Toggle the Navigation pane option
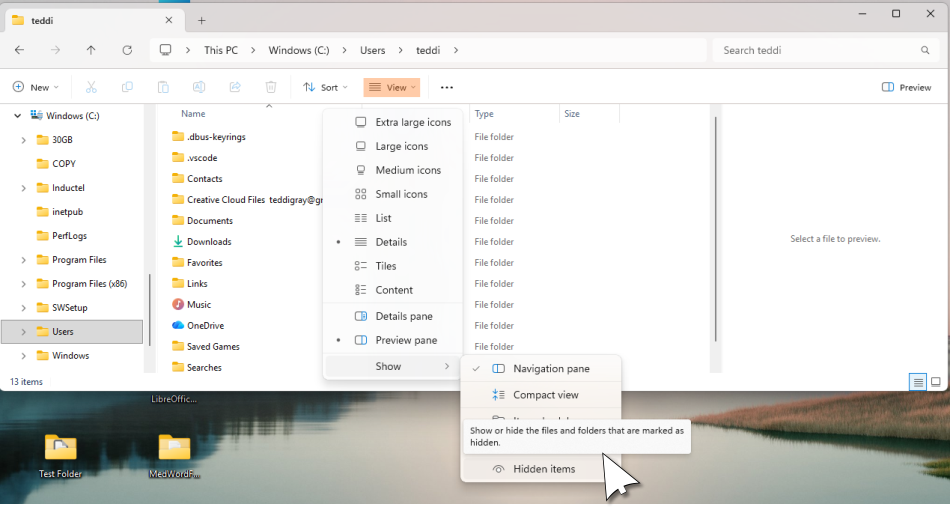The width and height of the screenshot is (950, 511). (551, 369)
